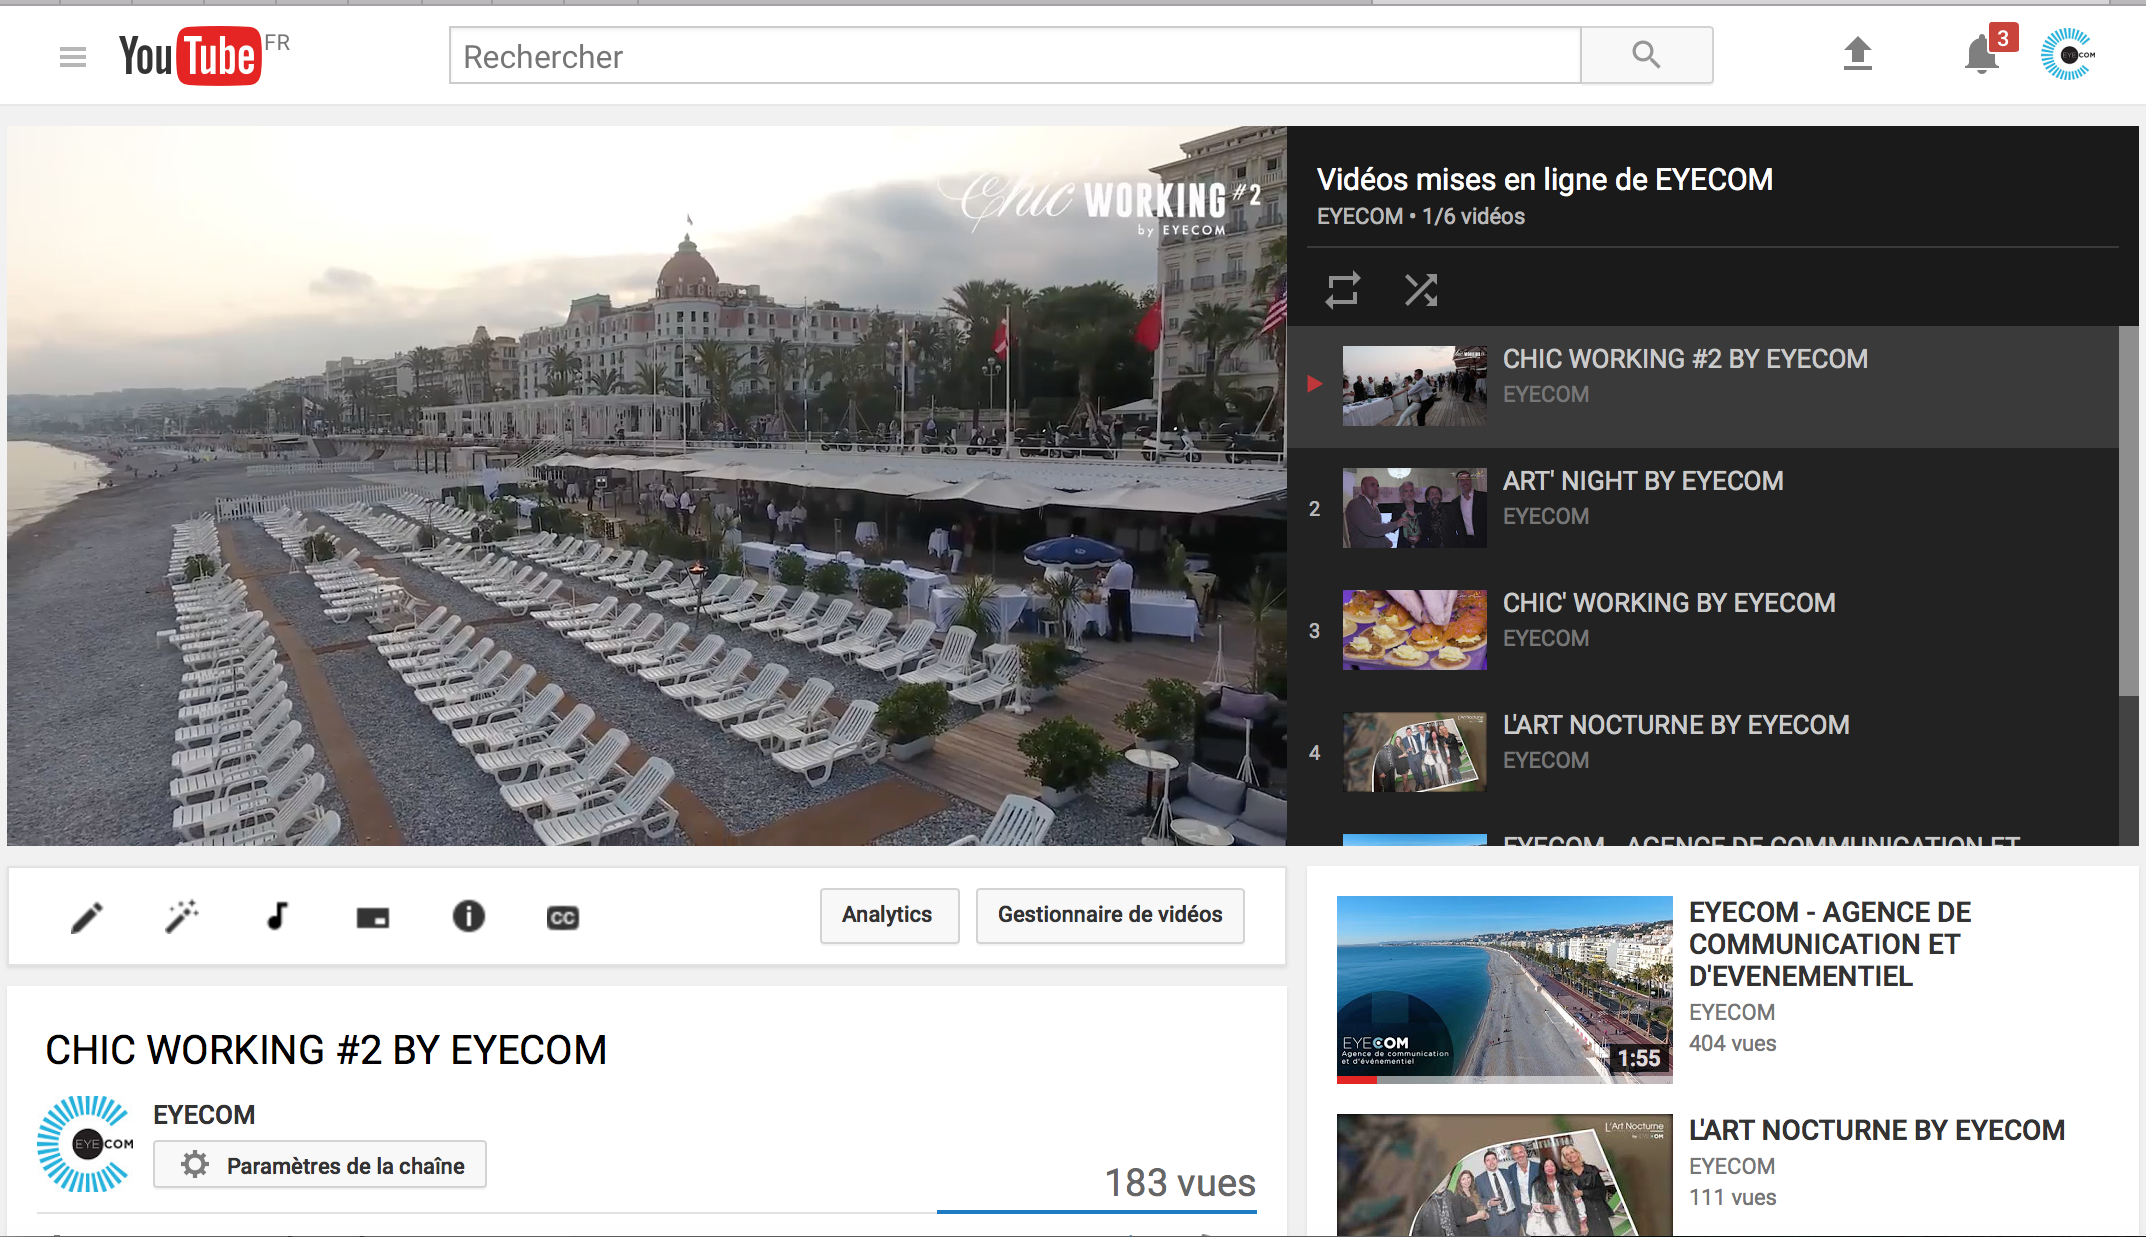Screen dimensions: 2146x1237
Task: Click CHIC' WORKING food thumbnail in playlist
Action: click(1414, 630)
